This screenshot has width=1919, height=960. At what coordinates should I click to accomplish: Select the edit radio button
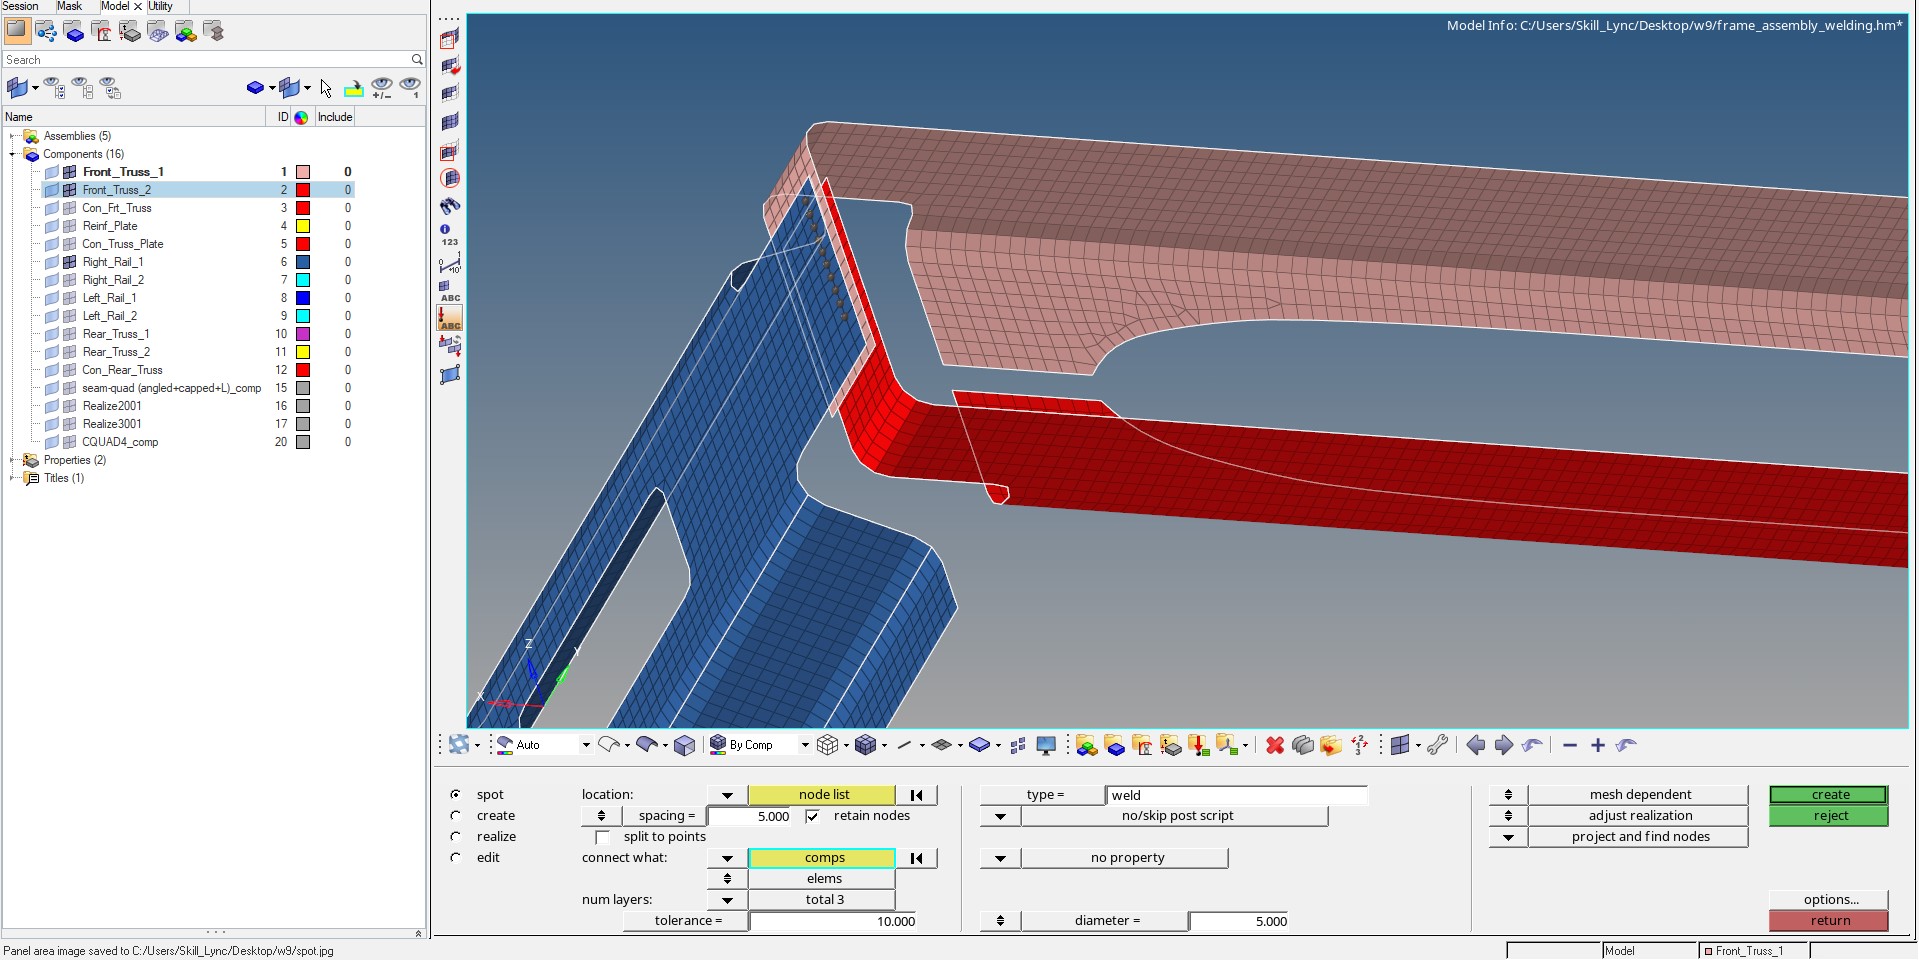(x=456, y=858)
